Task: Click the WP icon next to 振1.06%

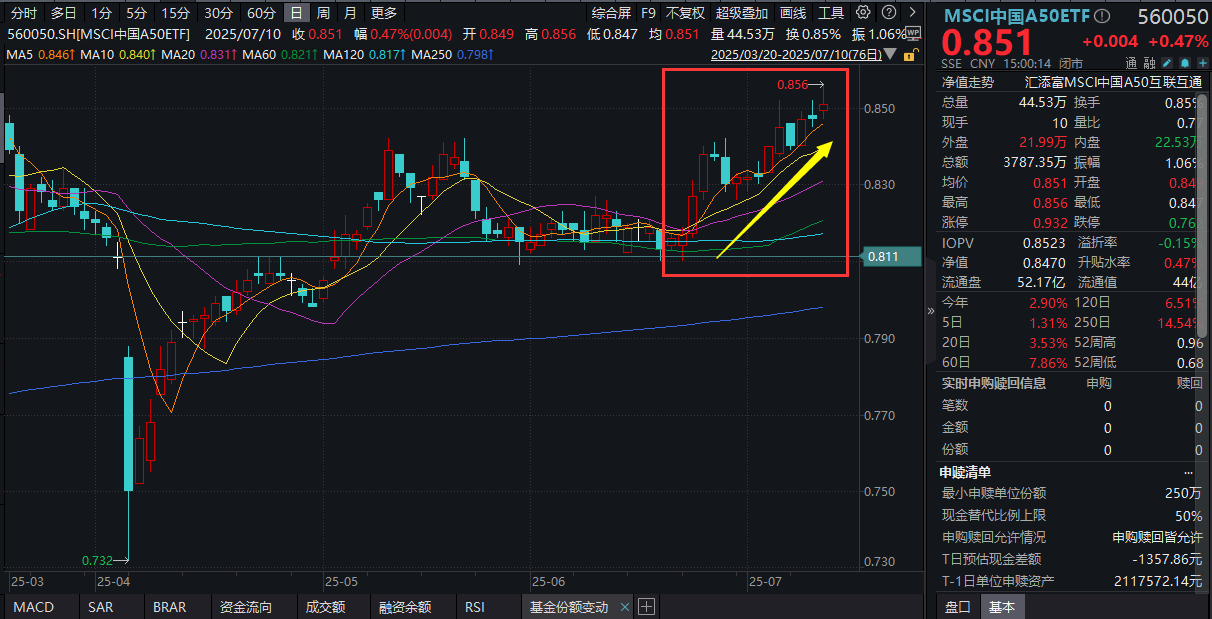Action: click(x=913, y=33)
